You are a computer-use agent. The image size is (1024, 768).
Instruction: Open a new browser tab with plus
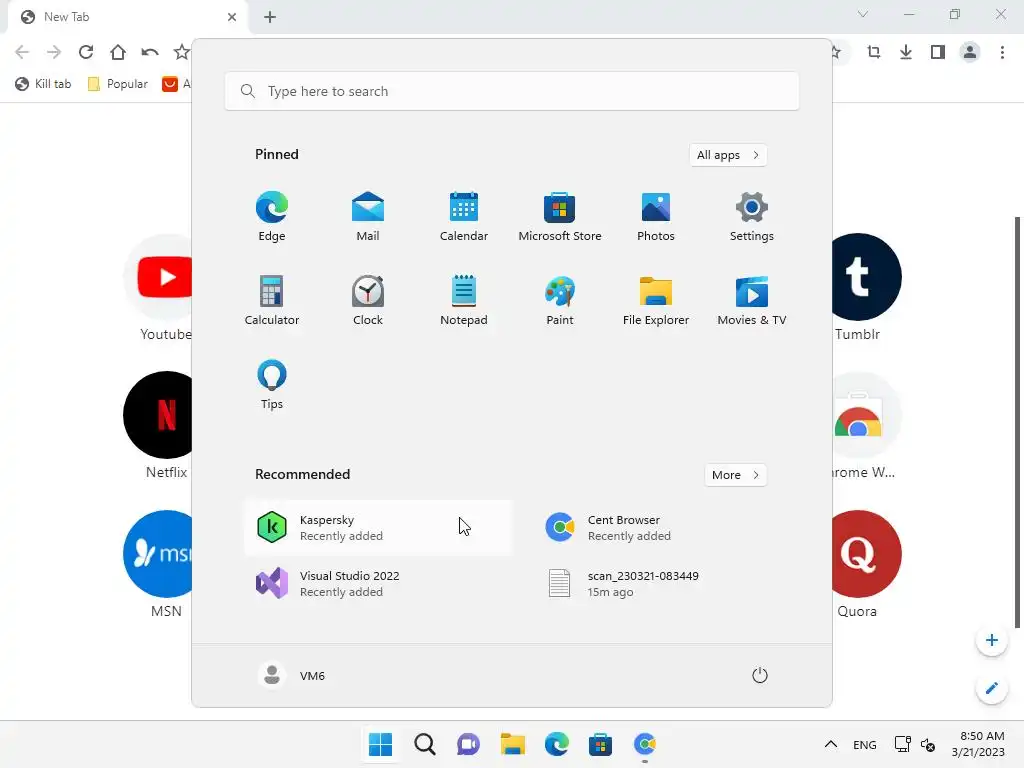click(x=270, y=17)
